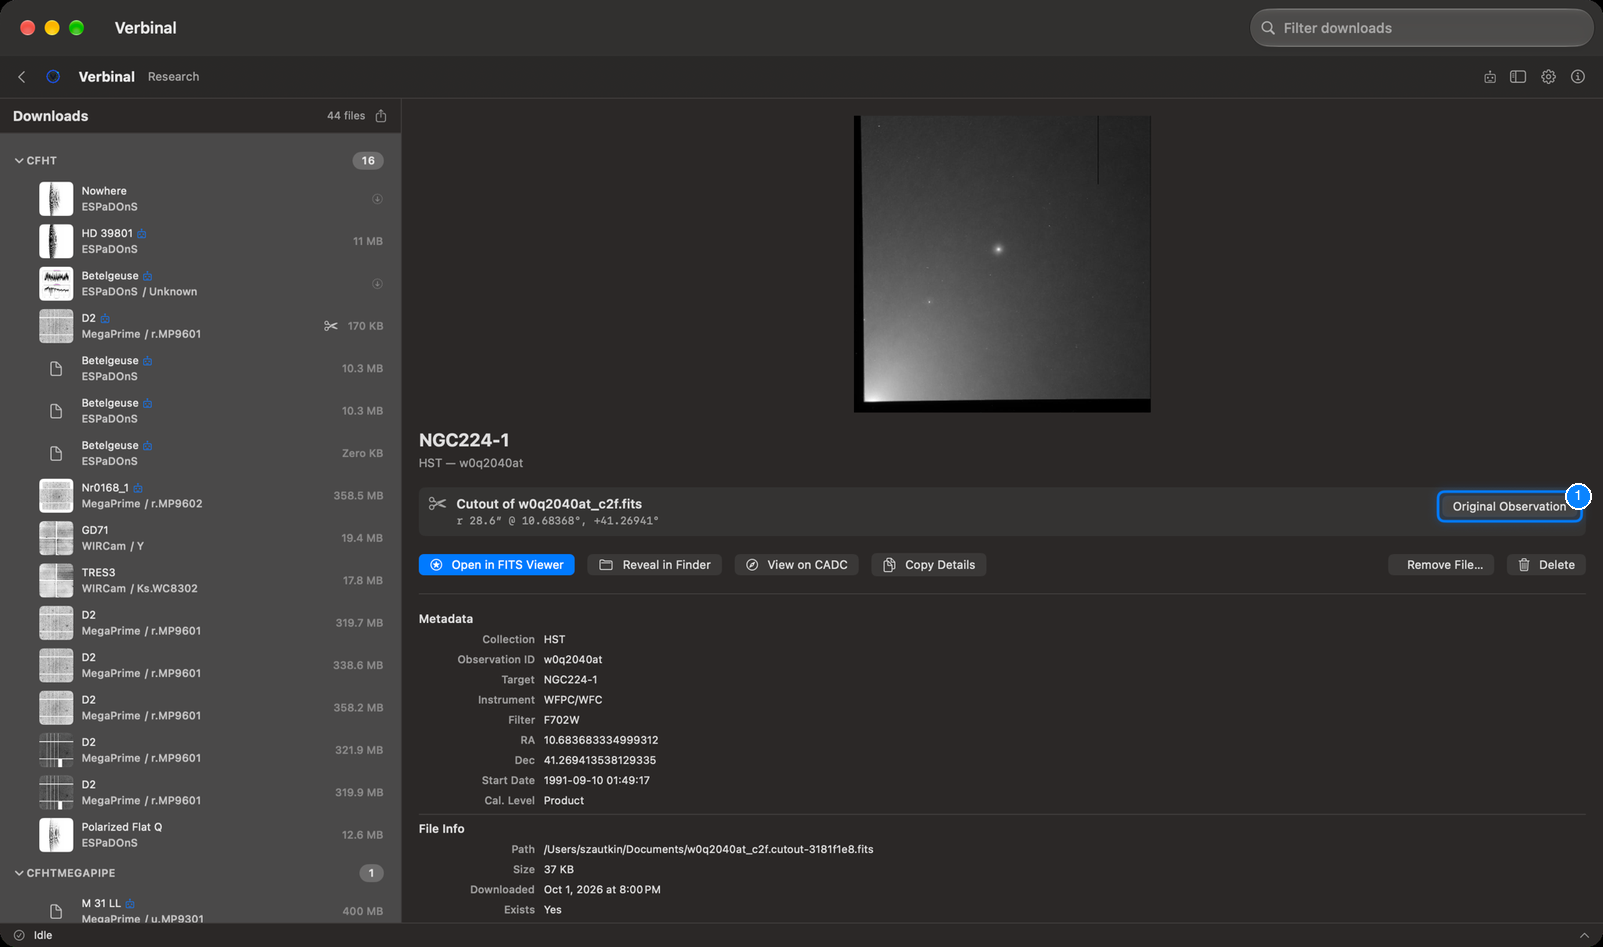Click the scissors icon on the 170 KB D2 row

[x=331, y=326]
